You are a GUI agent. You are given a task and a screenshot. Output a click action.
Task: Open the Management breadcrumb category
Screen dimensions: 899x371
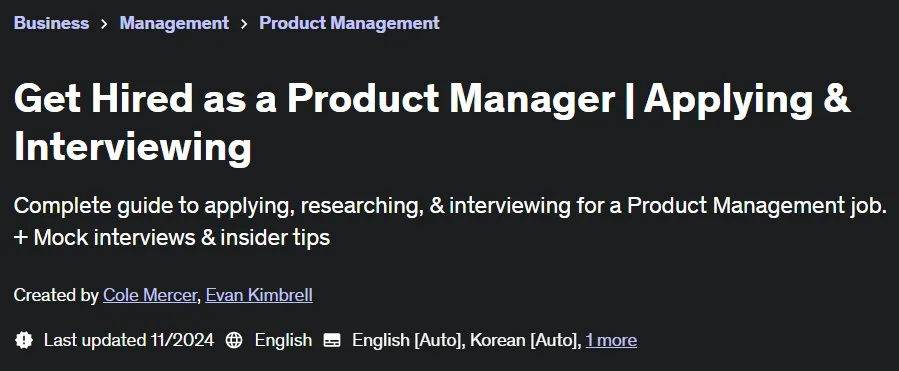(x=174, y=23)
